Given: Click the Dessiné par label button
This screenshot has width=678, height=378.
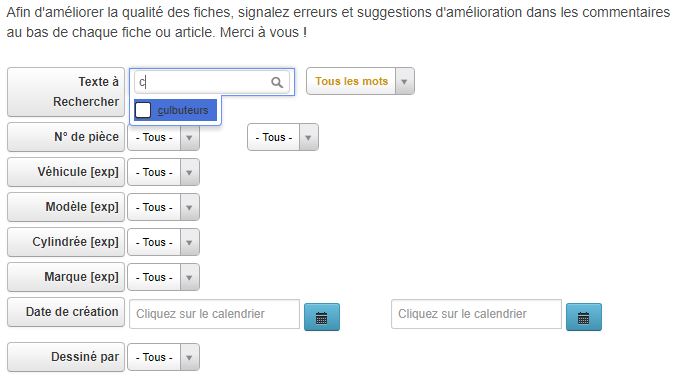Looking at the screenshot, I should (66, 357).
